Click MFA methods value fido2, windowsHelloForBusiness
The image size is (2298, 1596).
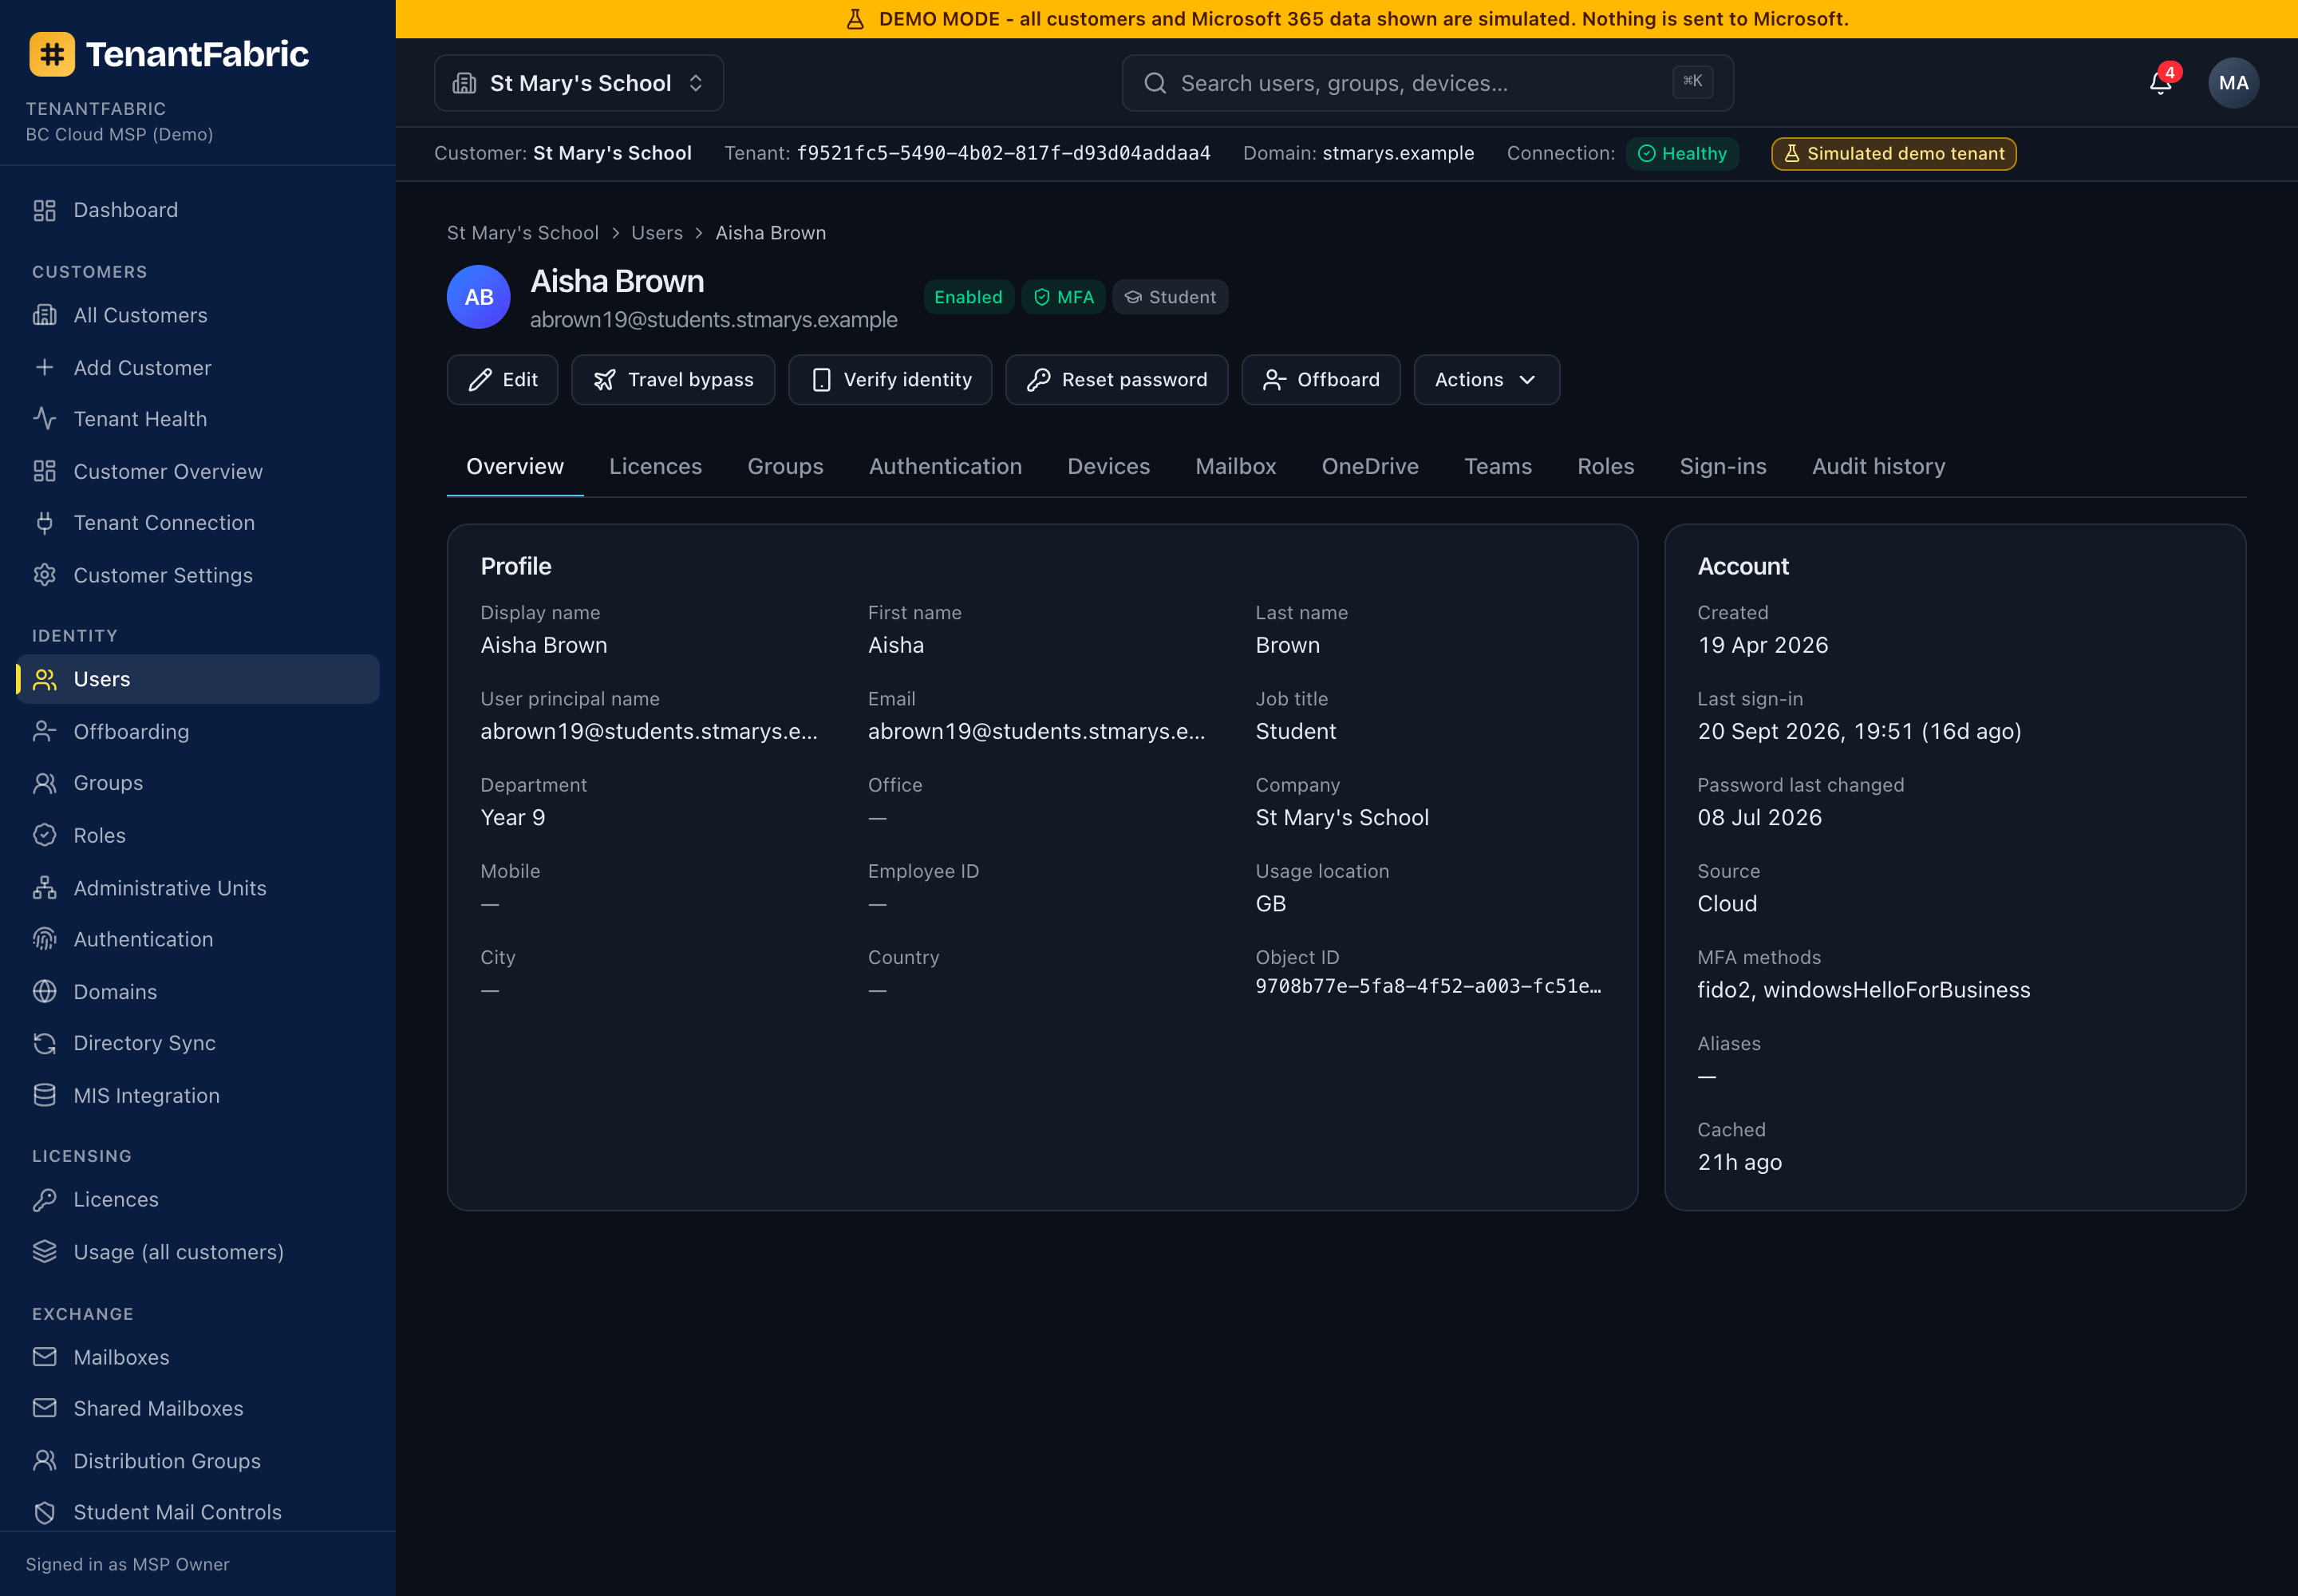click(1863, 990)
